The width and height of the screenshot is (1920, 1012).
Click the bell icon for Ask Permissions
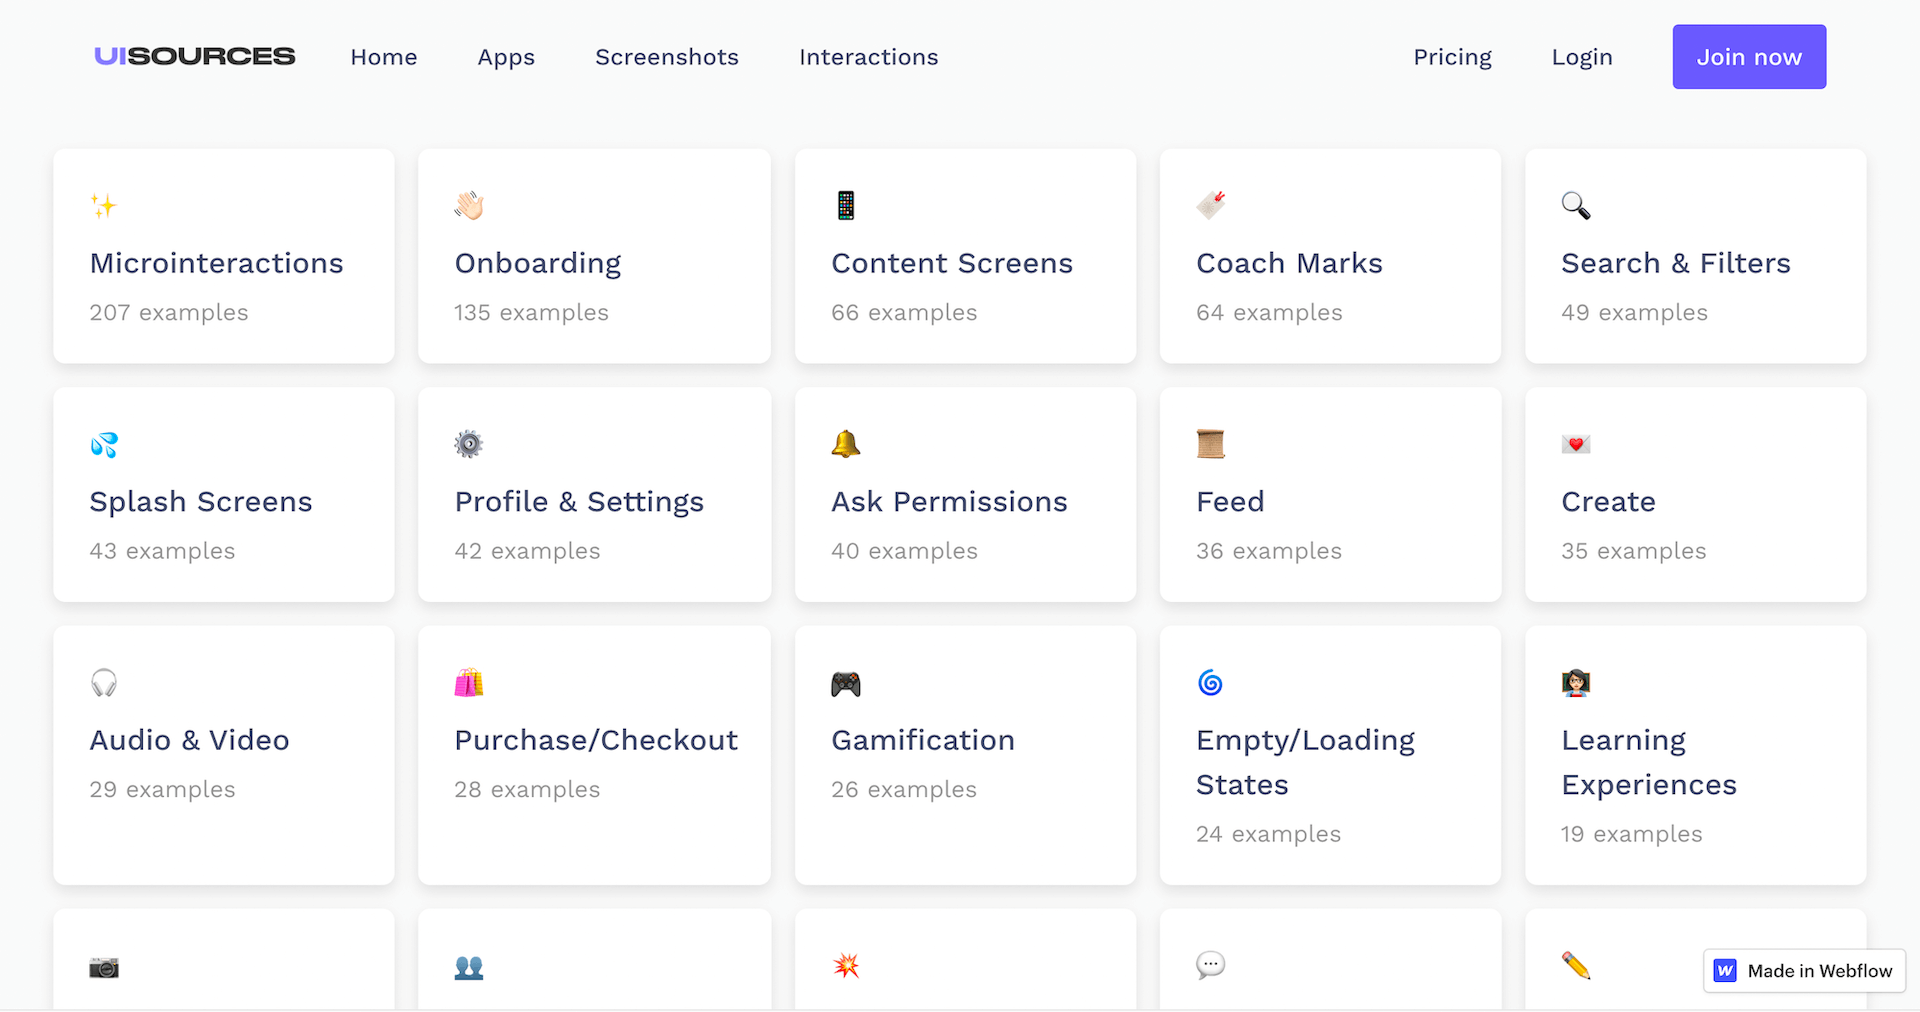[x=845, y=443]
